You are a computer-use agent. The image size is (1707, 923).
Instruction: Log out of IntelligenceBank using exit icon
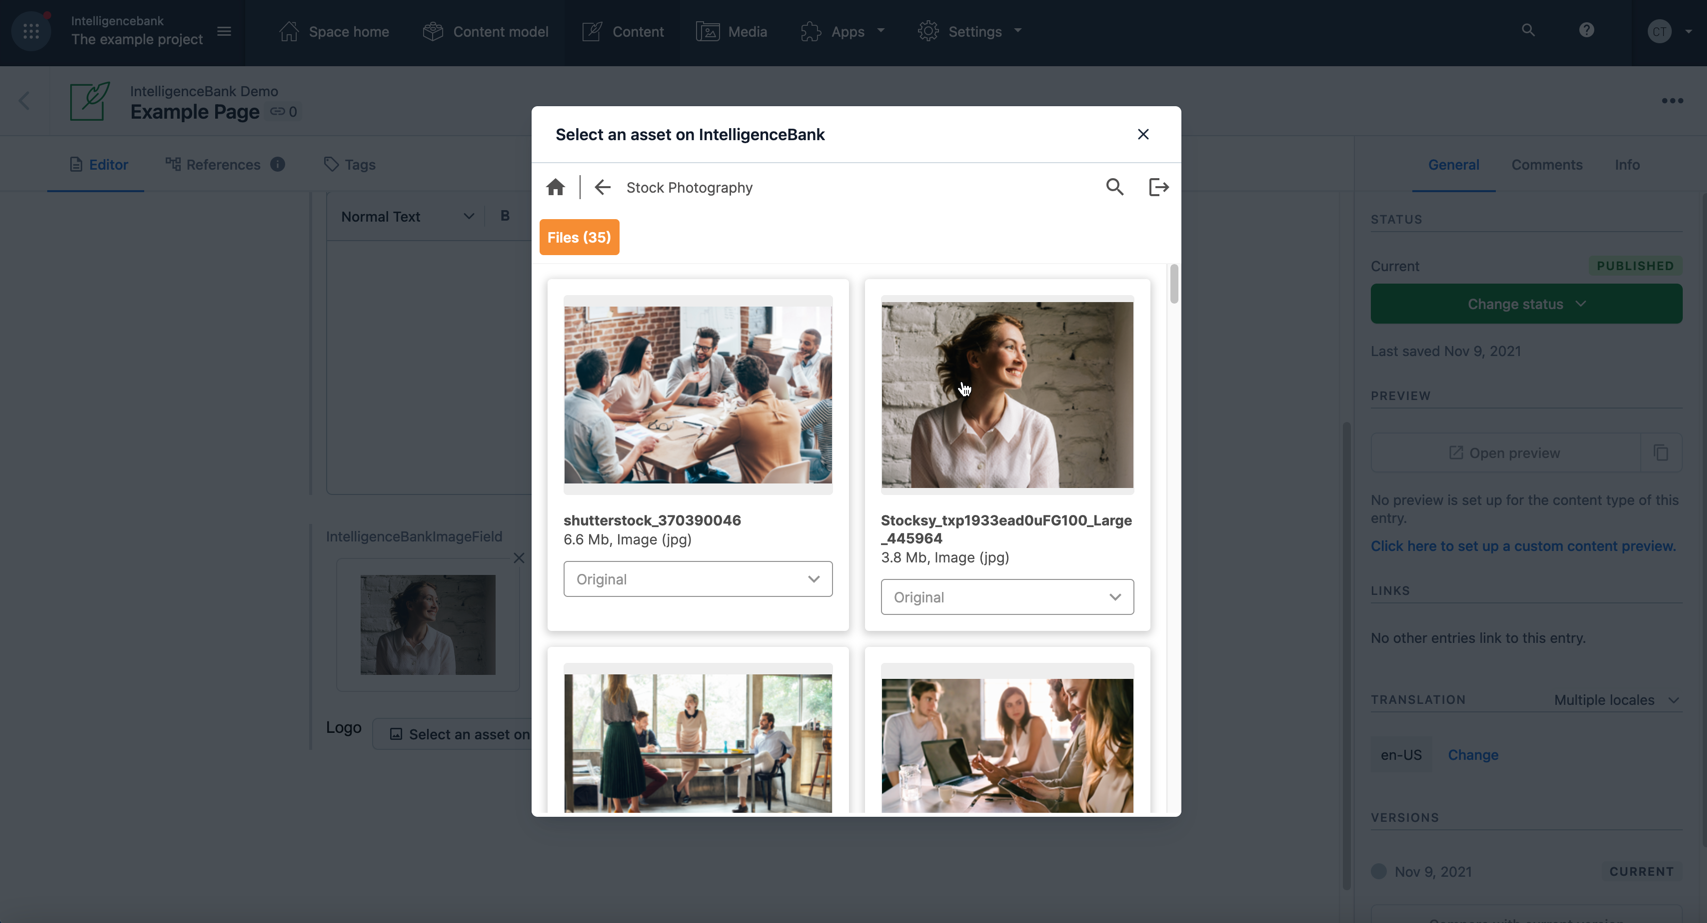tap(1159, 187)
